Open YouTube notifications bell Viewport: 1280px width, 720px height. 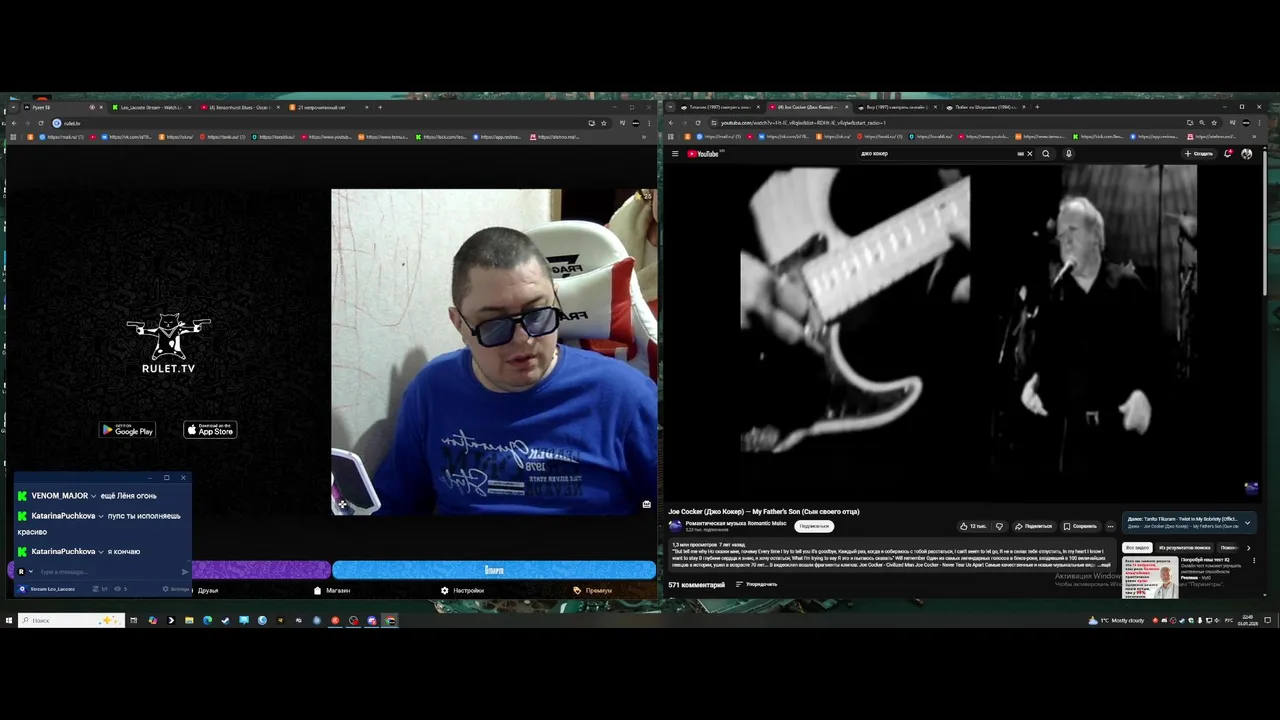pyautogui.click(x=1228, y=154)
